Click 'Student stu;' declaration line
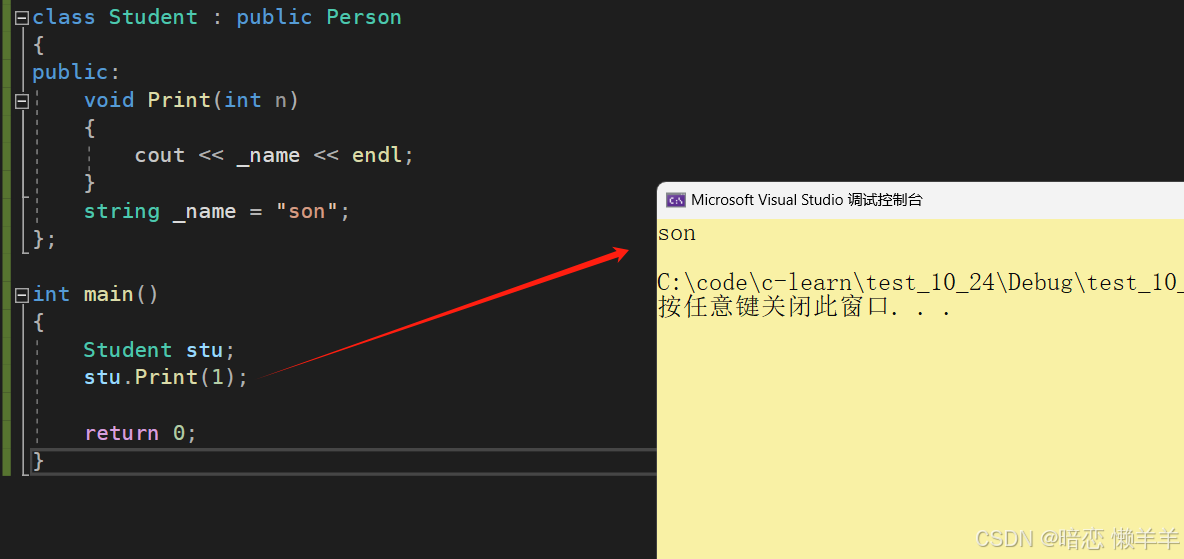This screenshot has height=559, width=1184. 159,351
